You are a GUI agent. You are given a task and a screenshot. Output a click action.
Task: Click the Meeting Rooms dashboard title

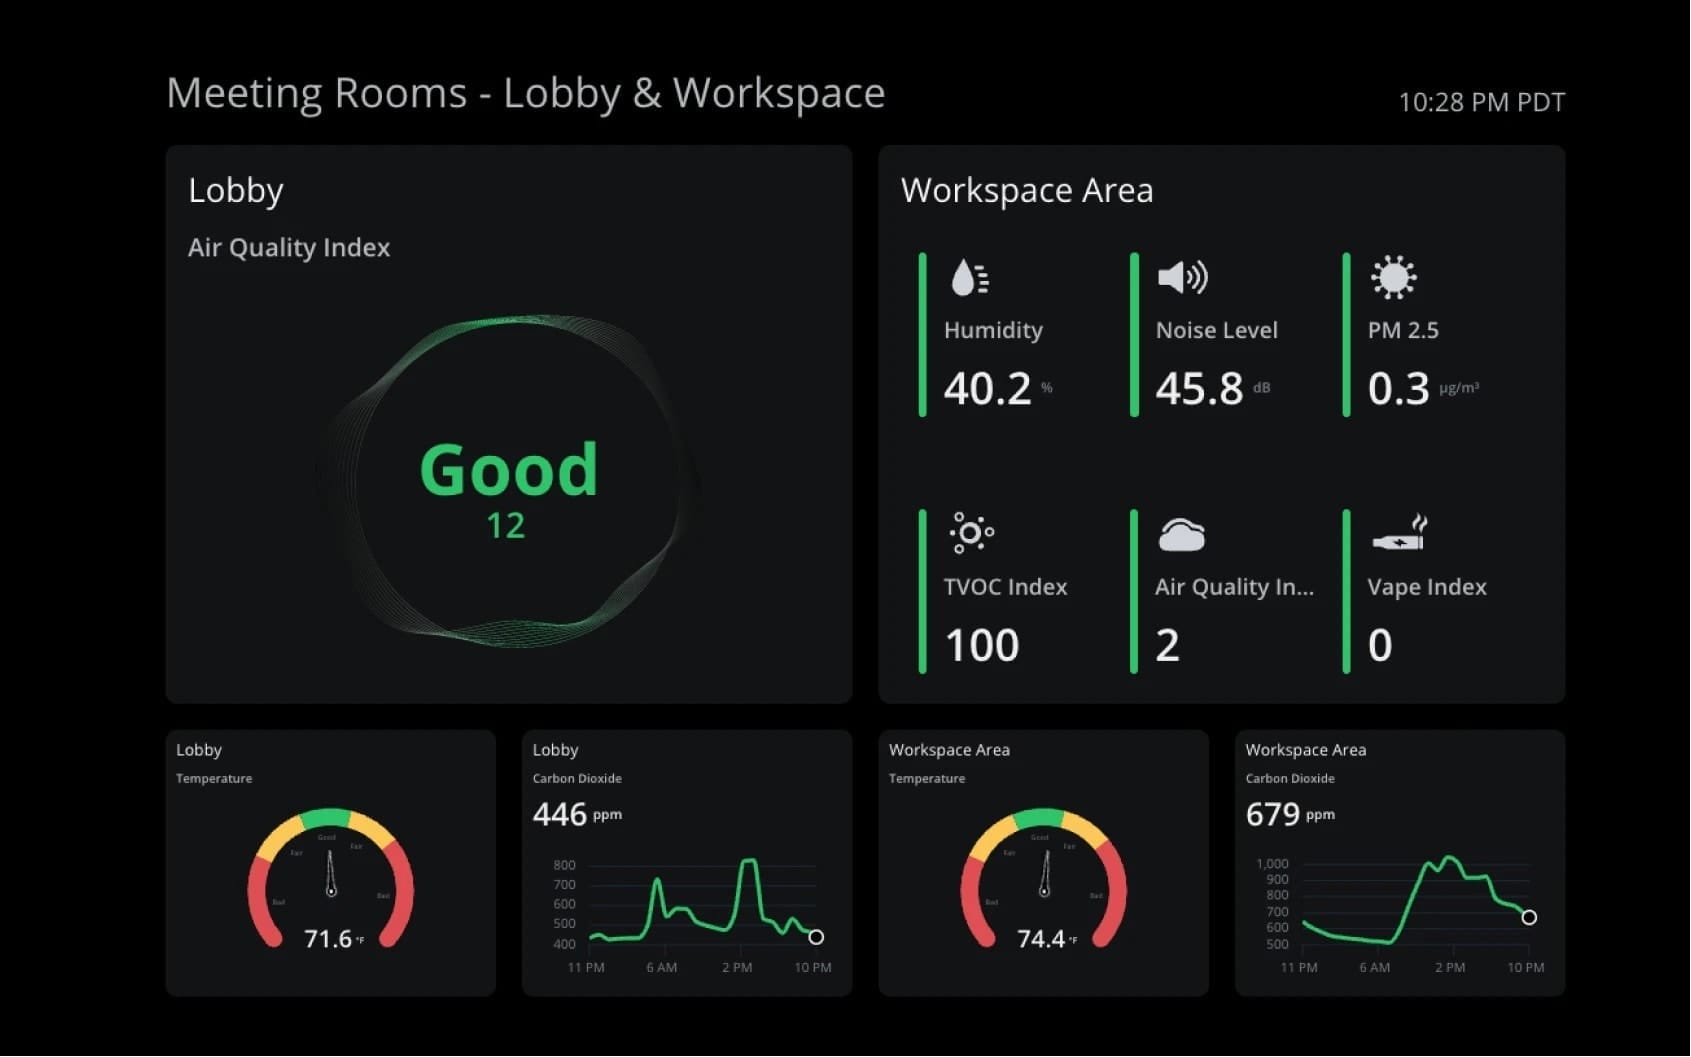(525, 92)
